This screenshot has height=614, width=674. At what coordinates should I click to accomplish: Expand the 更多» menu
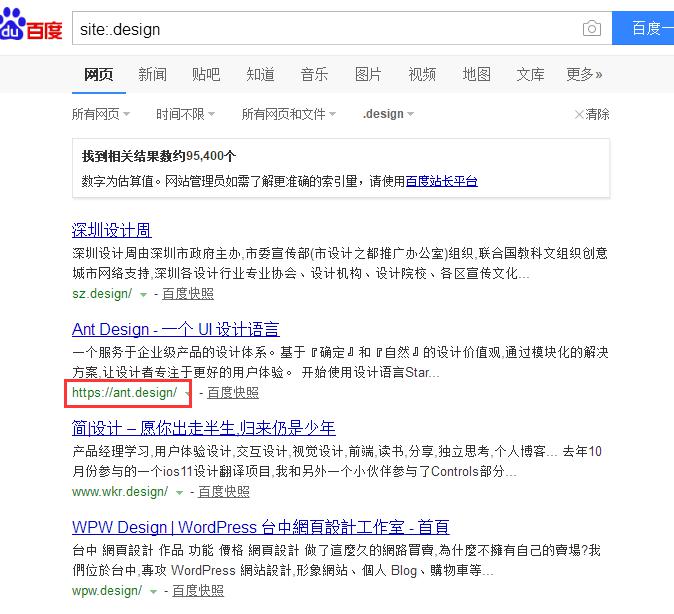[x=584, y=74]
